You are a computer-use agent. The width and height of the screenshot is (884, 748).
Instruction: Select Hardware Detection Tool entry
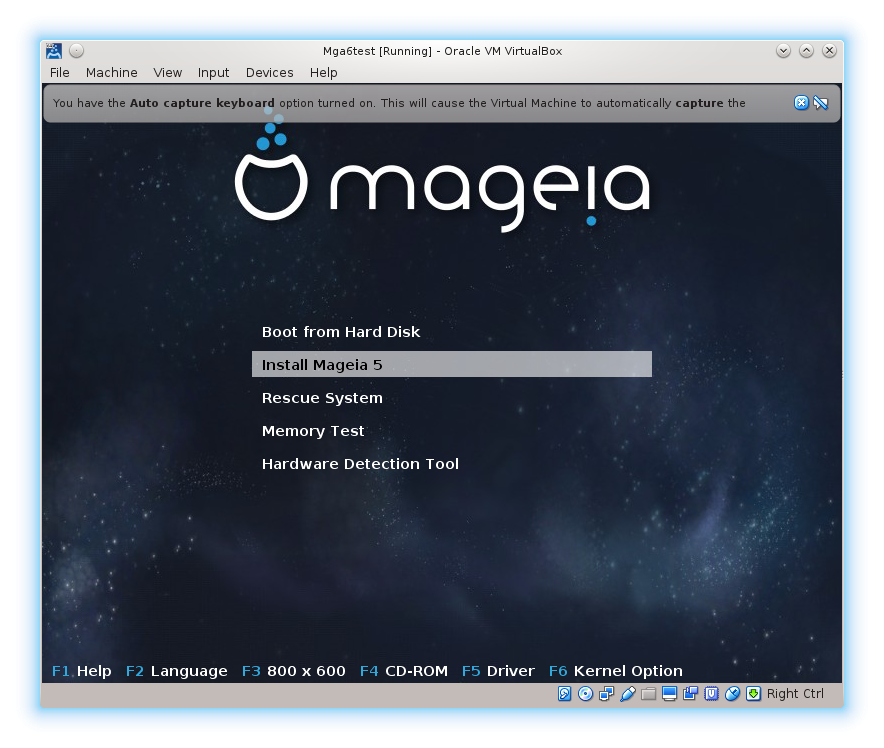(x=360, y=464)
